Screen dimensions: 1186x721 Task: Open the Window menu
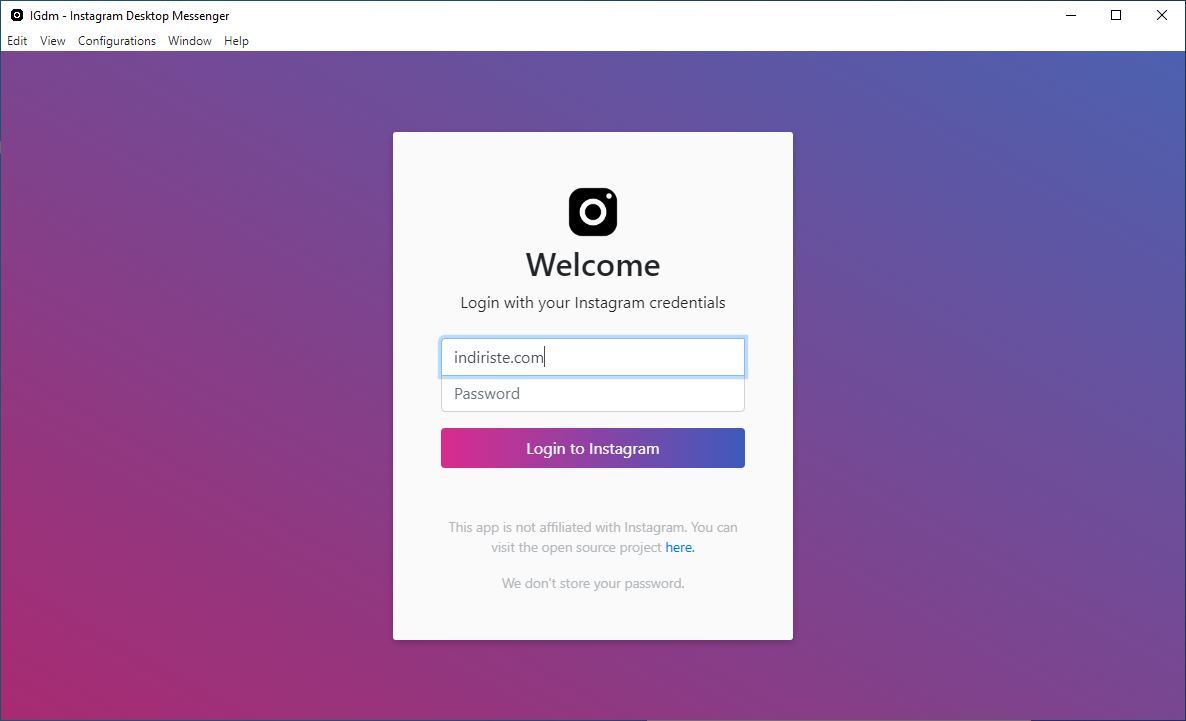[189, 41]
